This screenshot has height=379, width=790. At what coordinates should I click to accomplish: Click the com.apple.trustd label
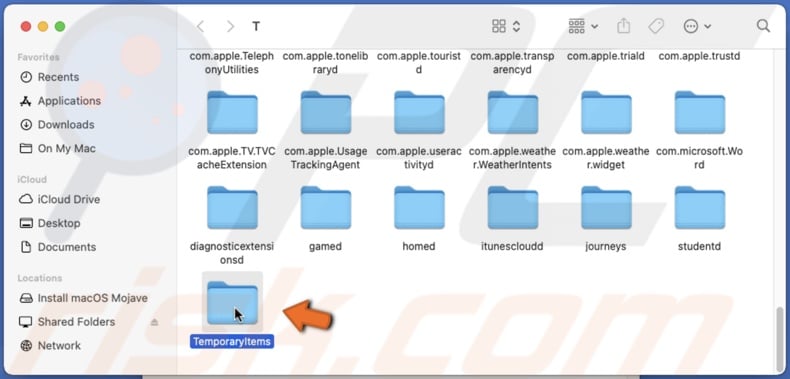[699, 56]
